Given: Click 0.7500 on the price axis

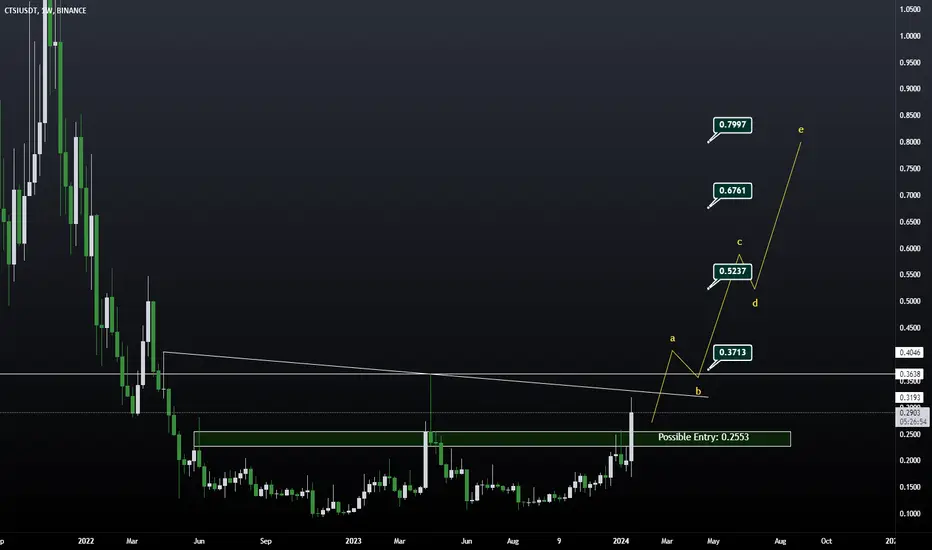Looking at the screenshot, I should click(909, 169).
